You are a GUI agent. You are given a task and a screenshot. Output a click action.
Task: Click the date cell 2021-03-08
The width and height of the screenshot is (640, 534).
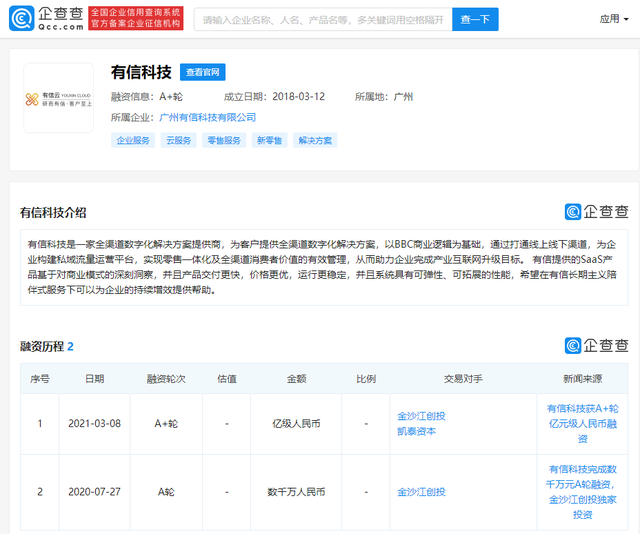94,424
